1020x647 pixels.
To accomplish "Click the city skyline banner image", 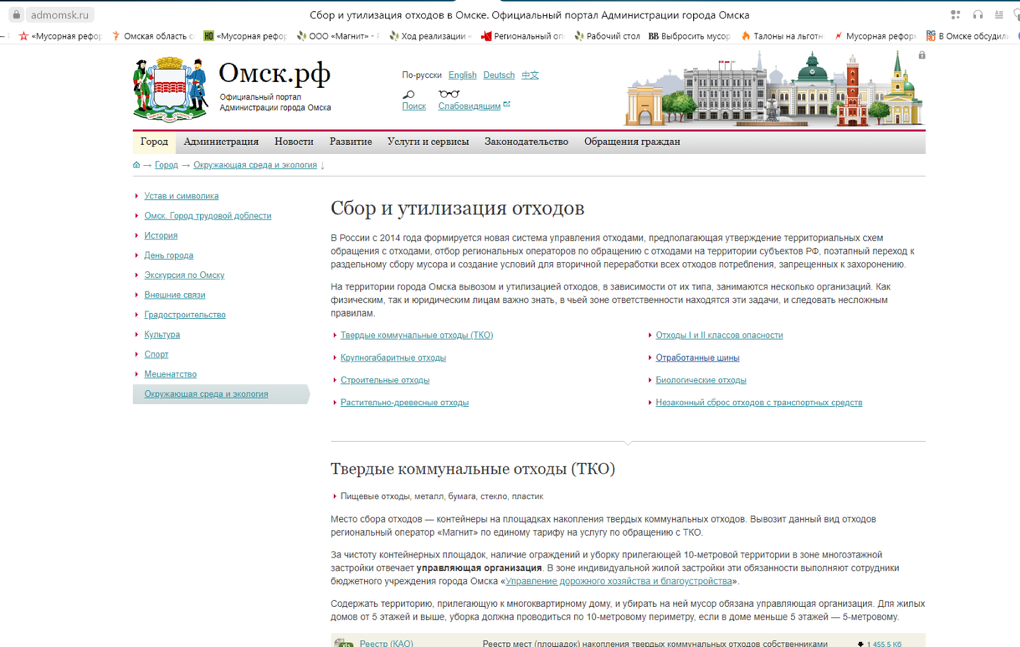I will point(774,90).
